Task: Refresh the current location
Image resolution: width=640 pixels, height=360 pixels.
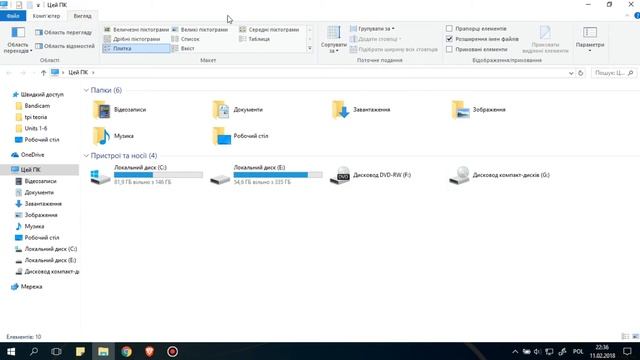Action: [580, 73]
